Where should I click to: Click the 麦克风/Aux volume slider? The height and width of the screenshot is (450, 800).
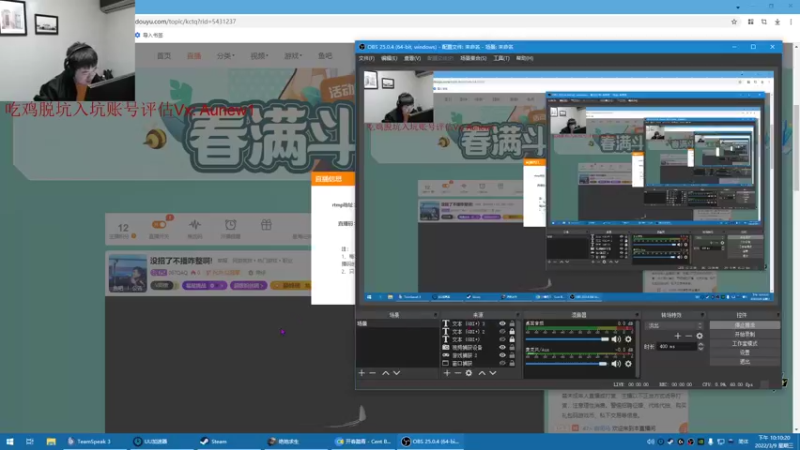pos(567,364)
